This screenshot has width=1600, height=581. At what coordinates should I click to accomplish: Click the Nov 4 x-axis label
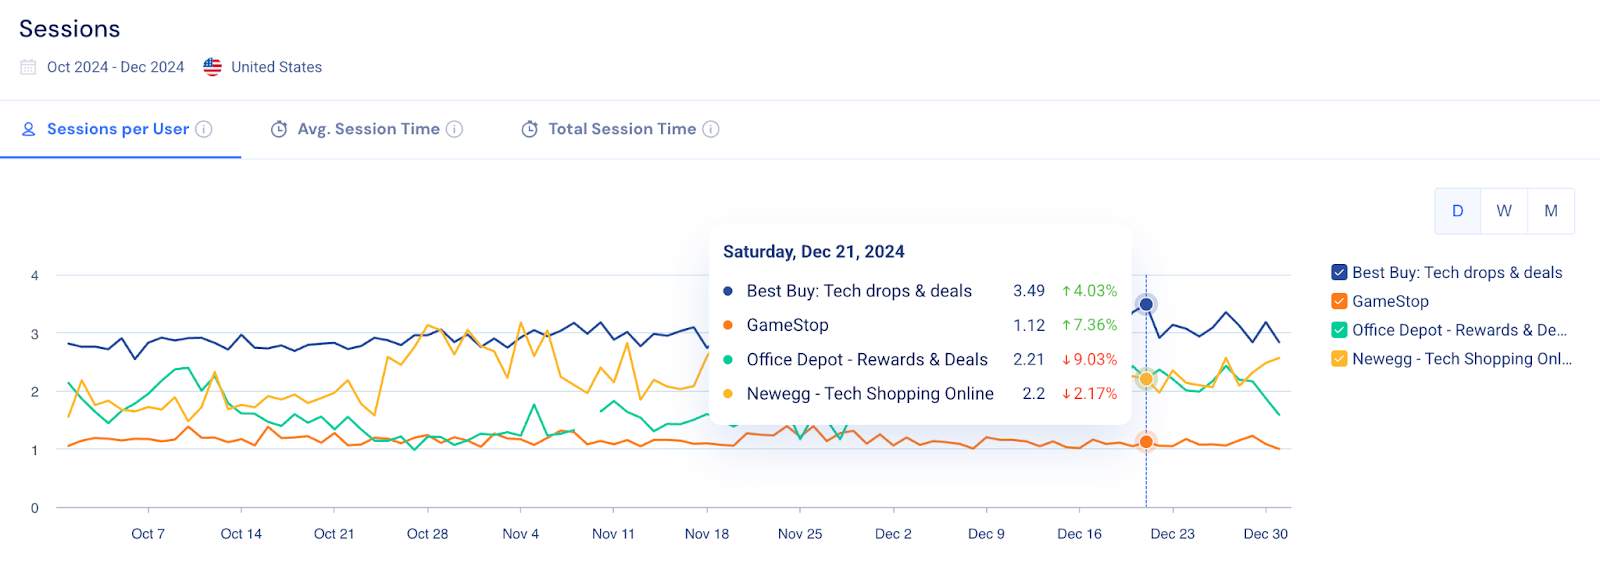tap(520, 534)
